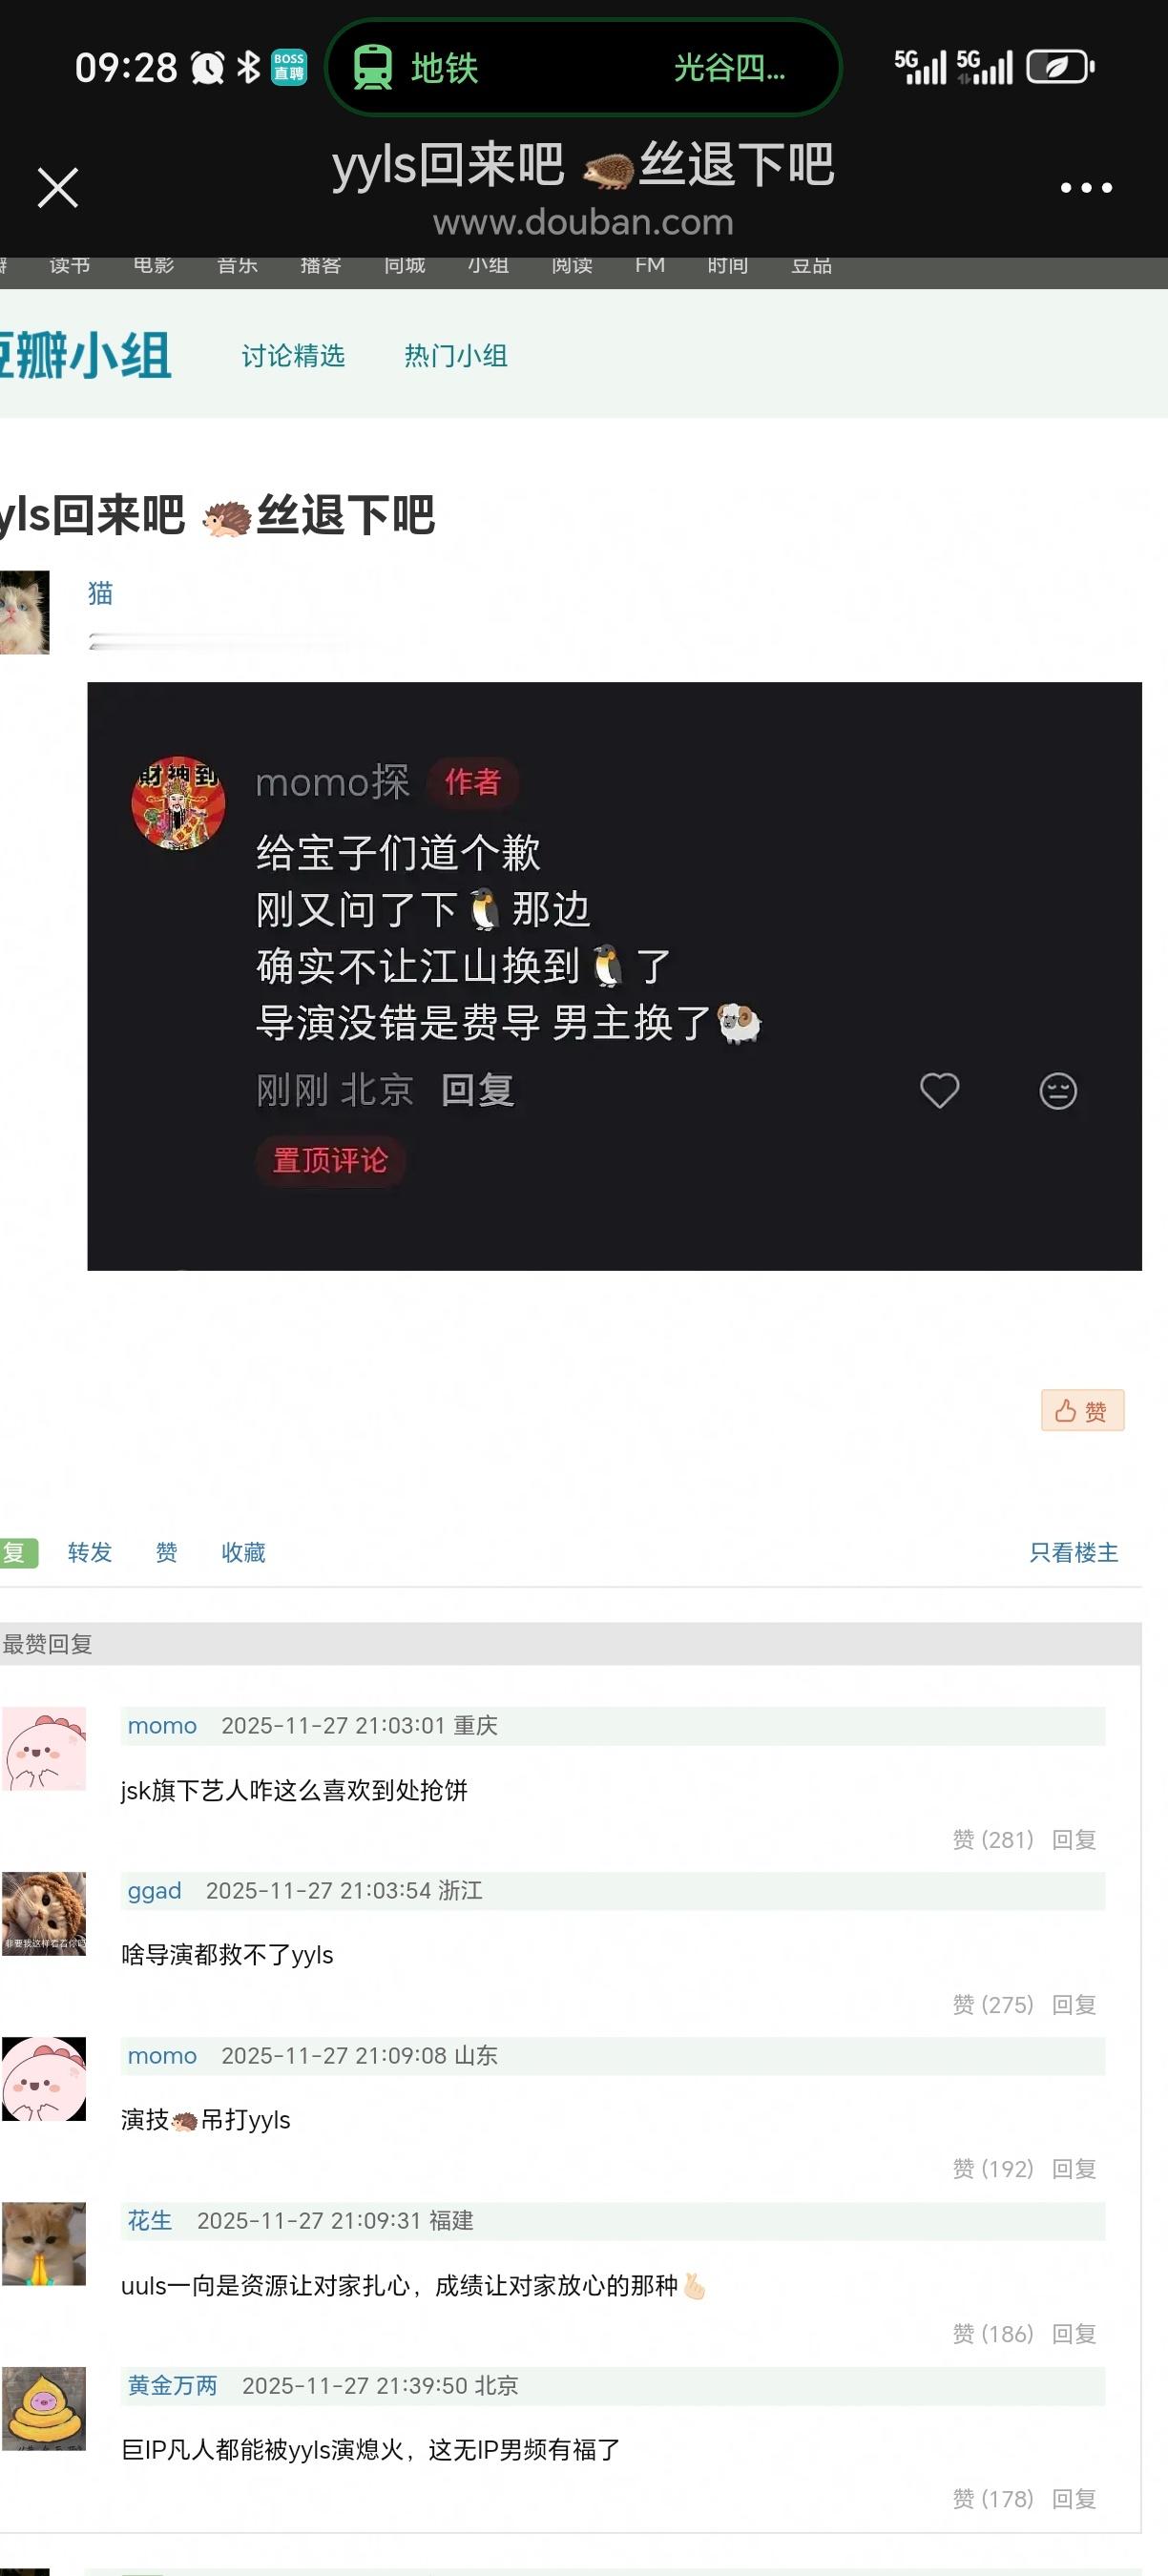Select 收藏 to bookmark the post
This screenshot has height=2576, width=1168.
(x=243, y=1552)
